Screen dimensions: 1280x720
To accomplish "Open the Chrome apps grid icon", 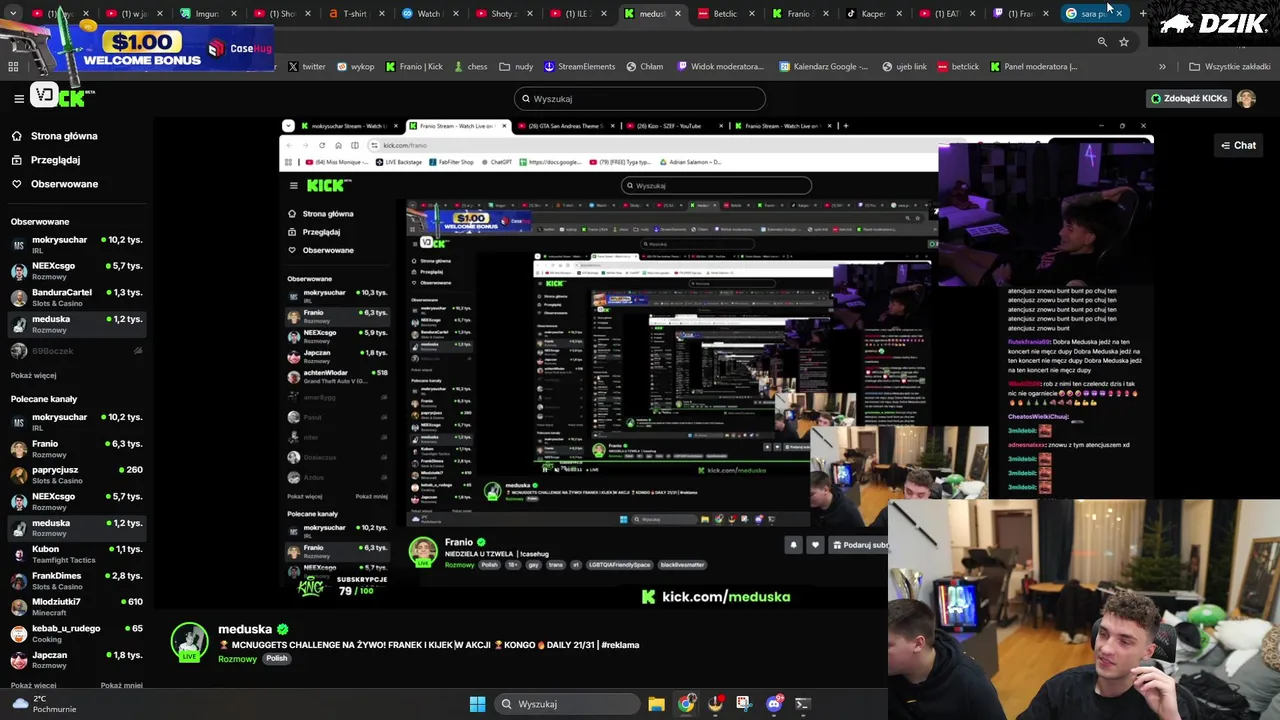I will coord(13,66).
